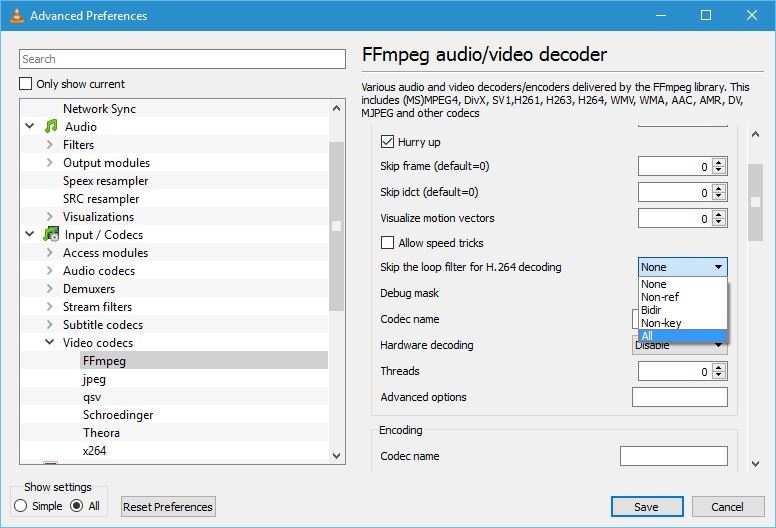Choose Bidir in the loop filter list
This screenshot has width=776, height=528.
(682, 310)
